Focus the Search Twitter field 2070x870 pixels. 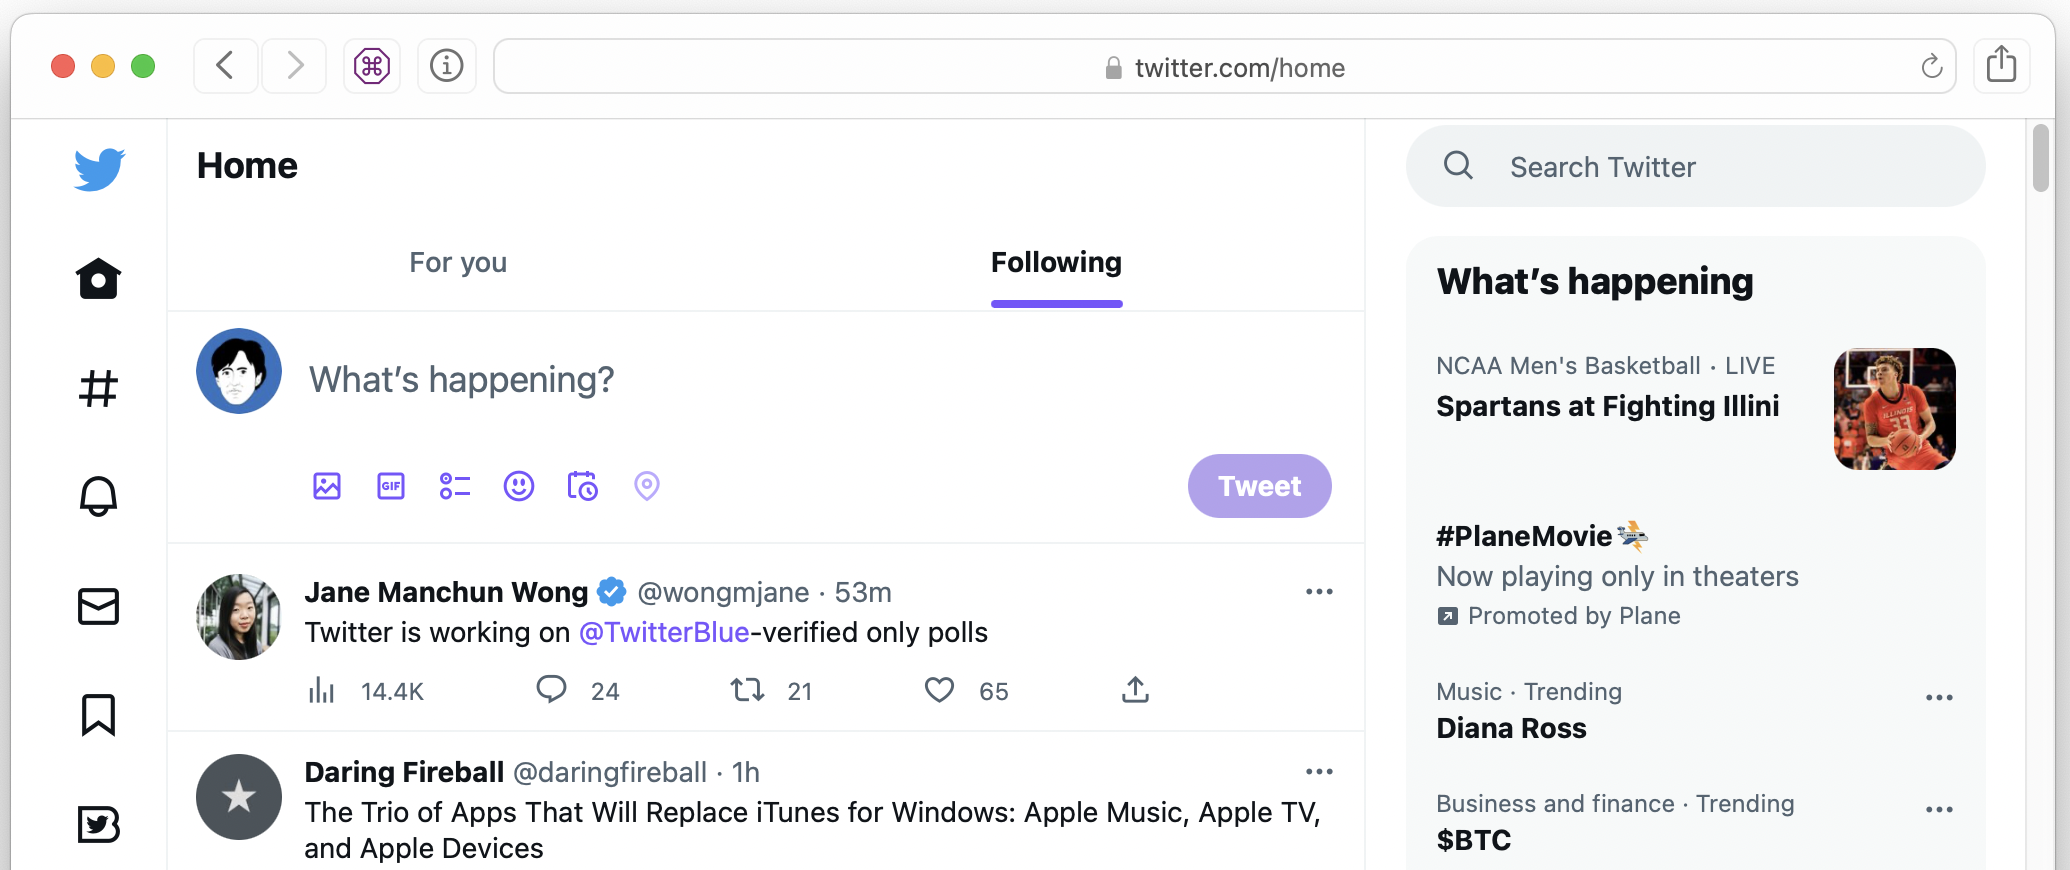1700,167
